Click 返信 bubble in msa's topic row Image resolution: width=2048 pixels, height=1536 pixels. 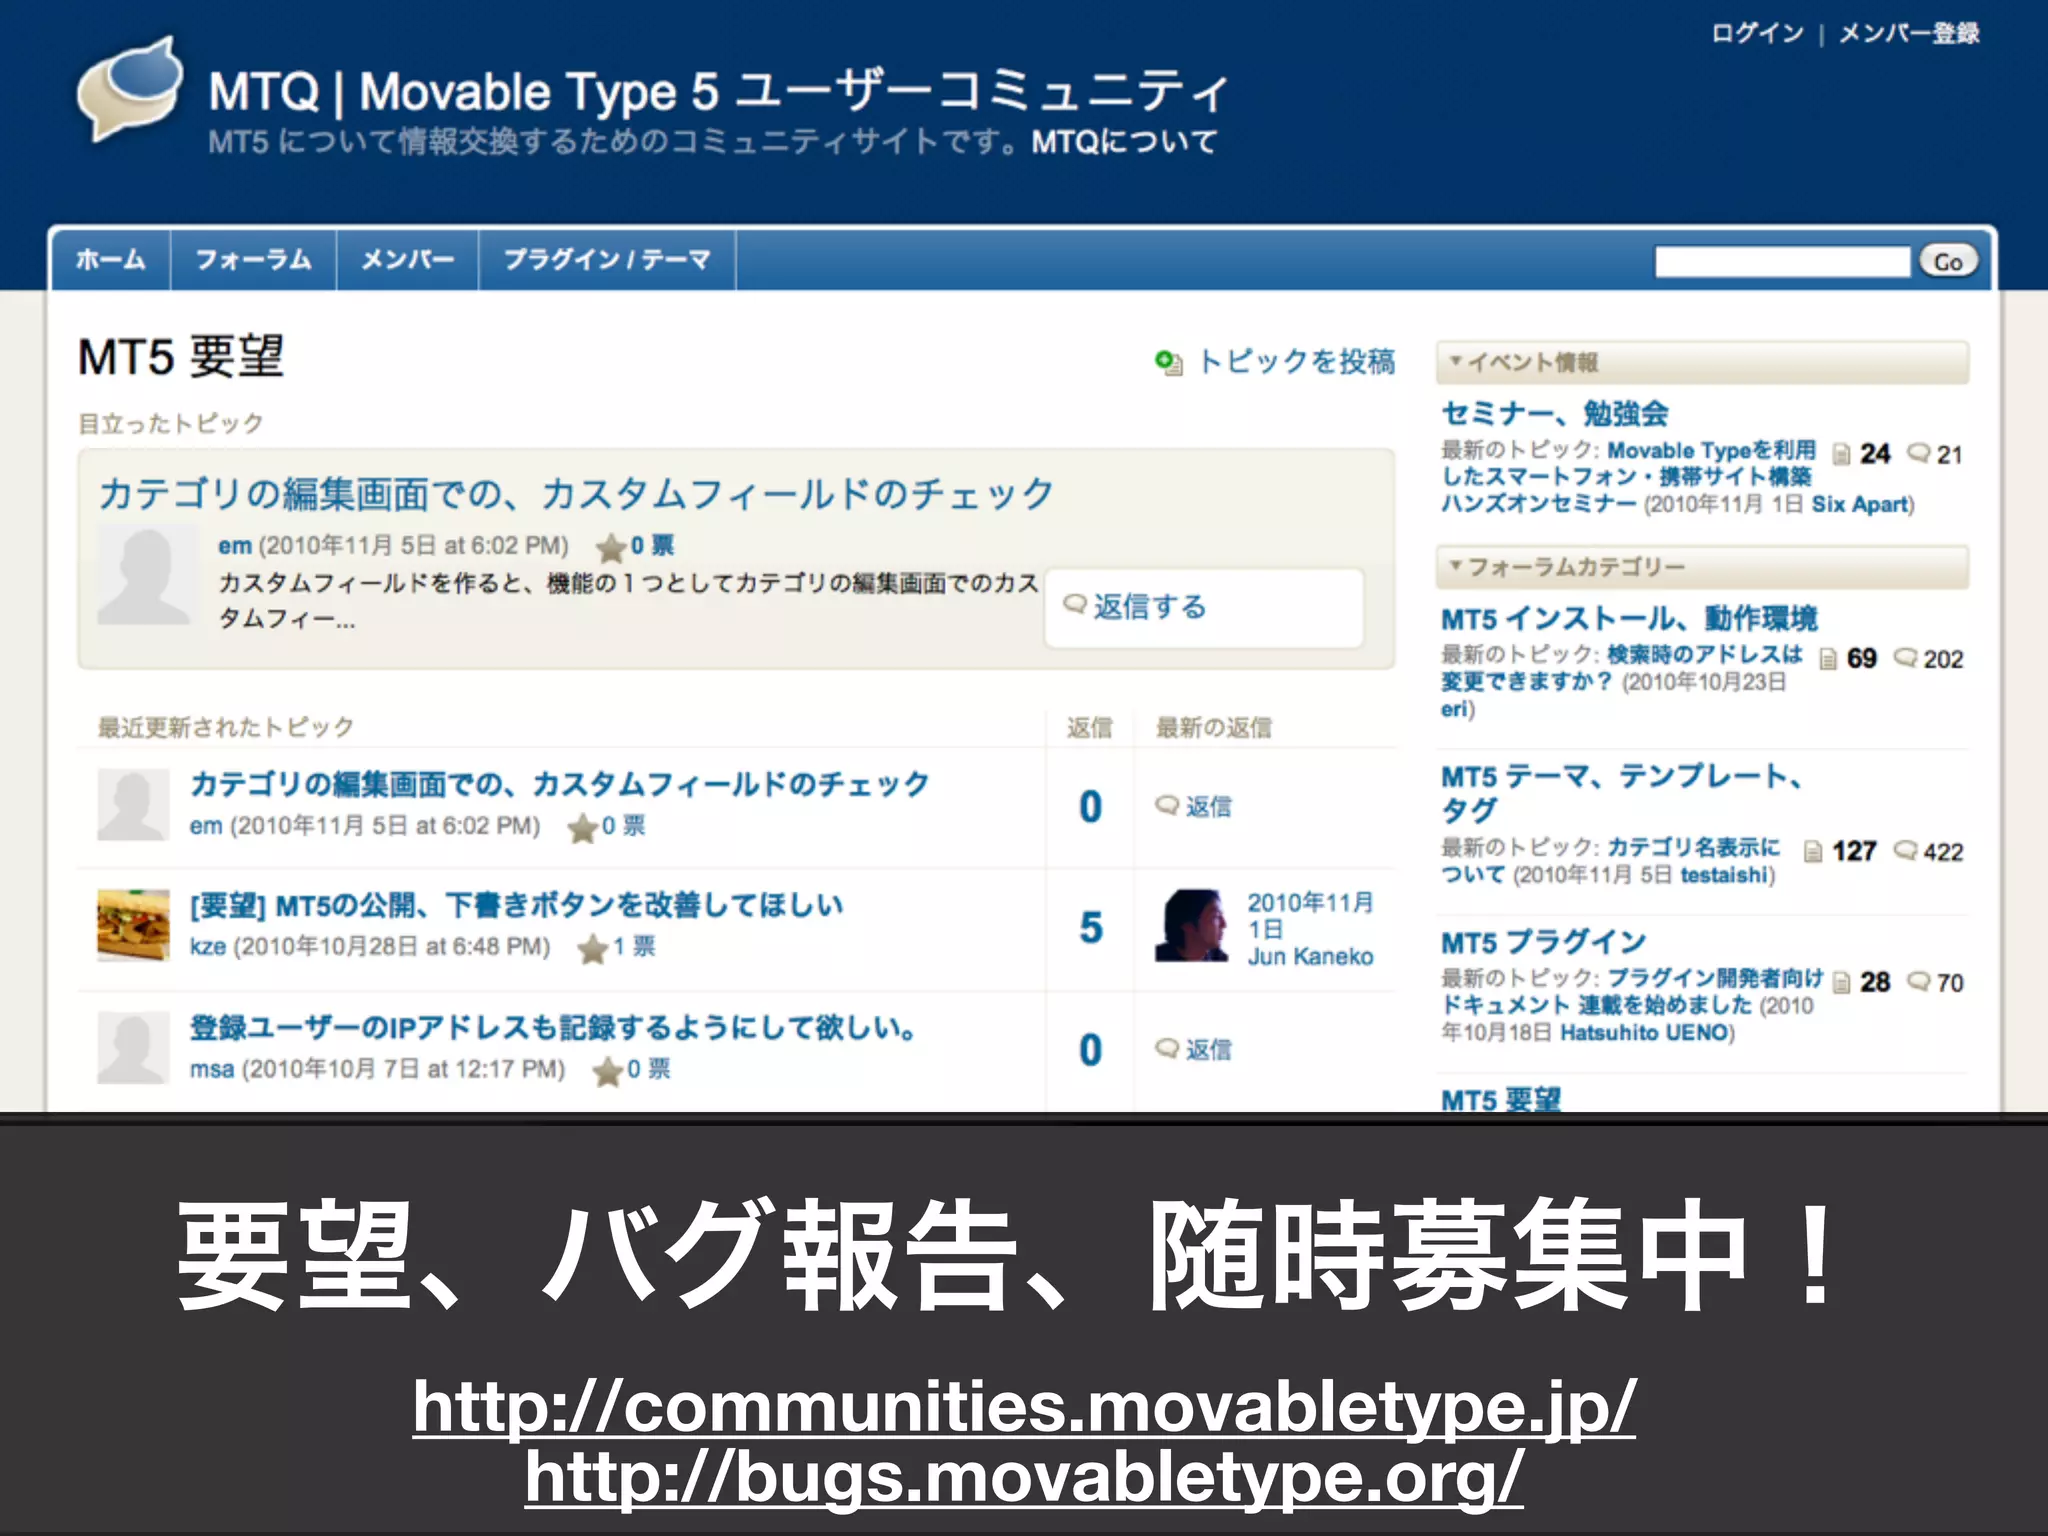(1194, 1049)
